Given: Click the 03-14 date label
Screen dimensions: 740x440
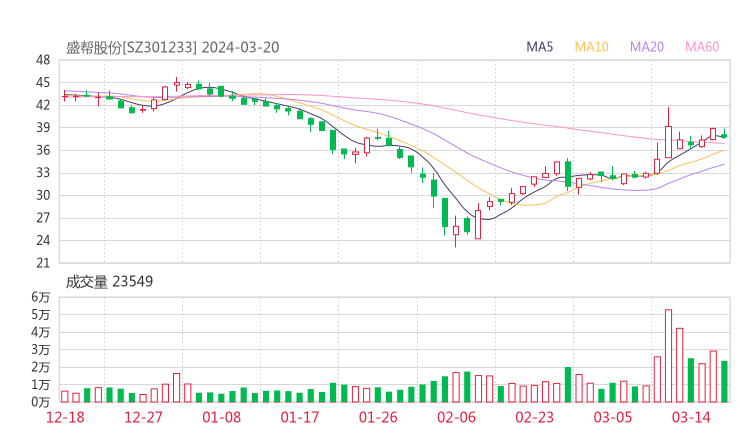Looking at the screenshot, I should pyautogui.click(x=691, y=417).
